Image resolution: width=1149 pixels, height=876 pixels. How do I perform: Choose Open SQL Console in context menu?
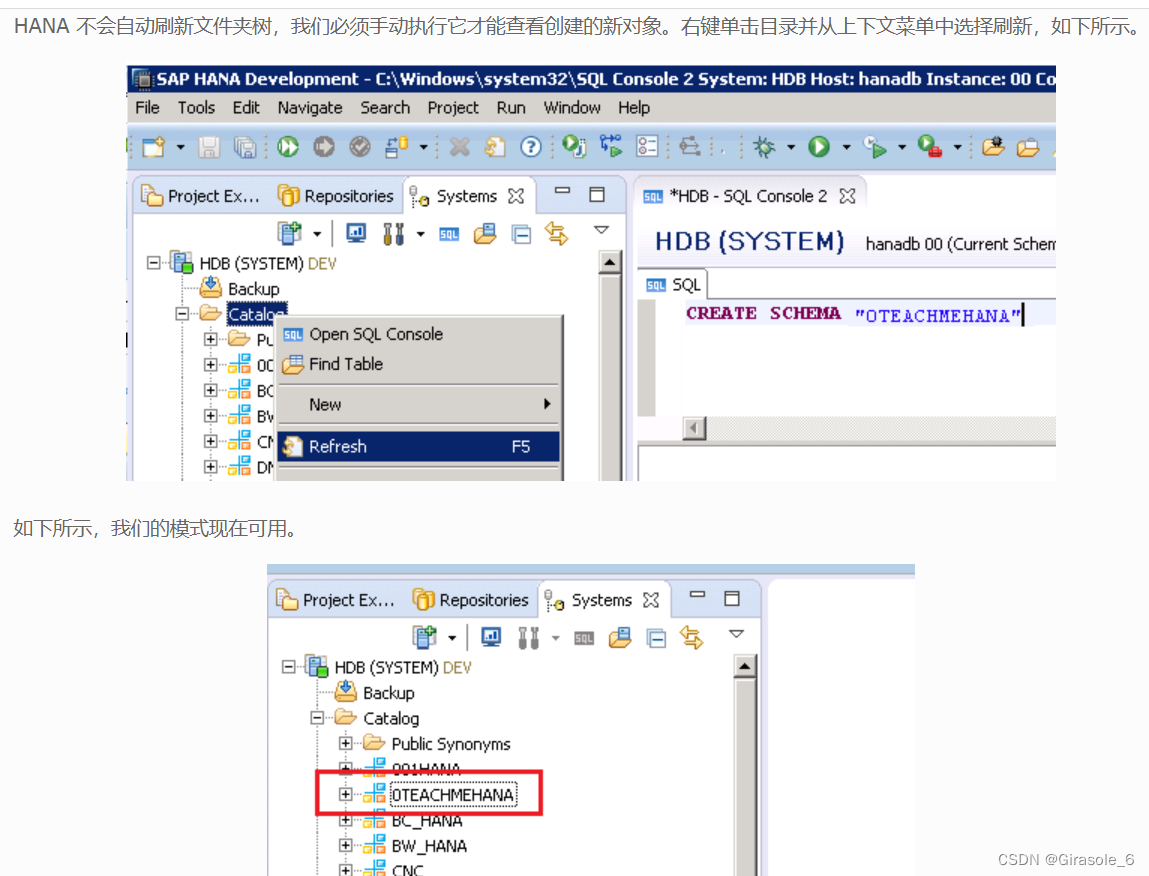pos(418,334)
